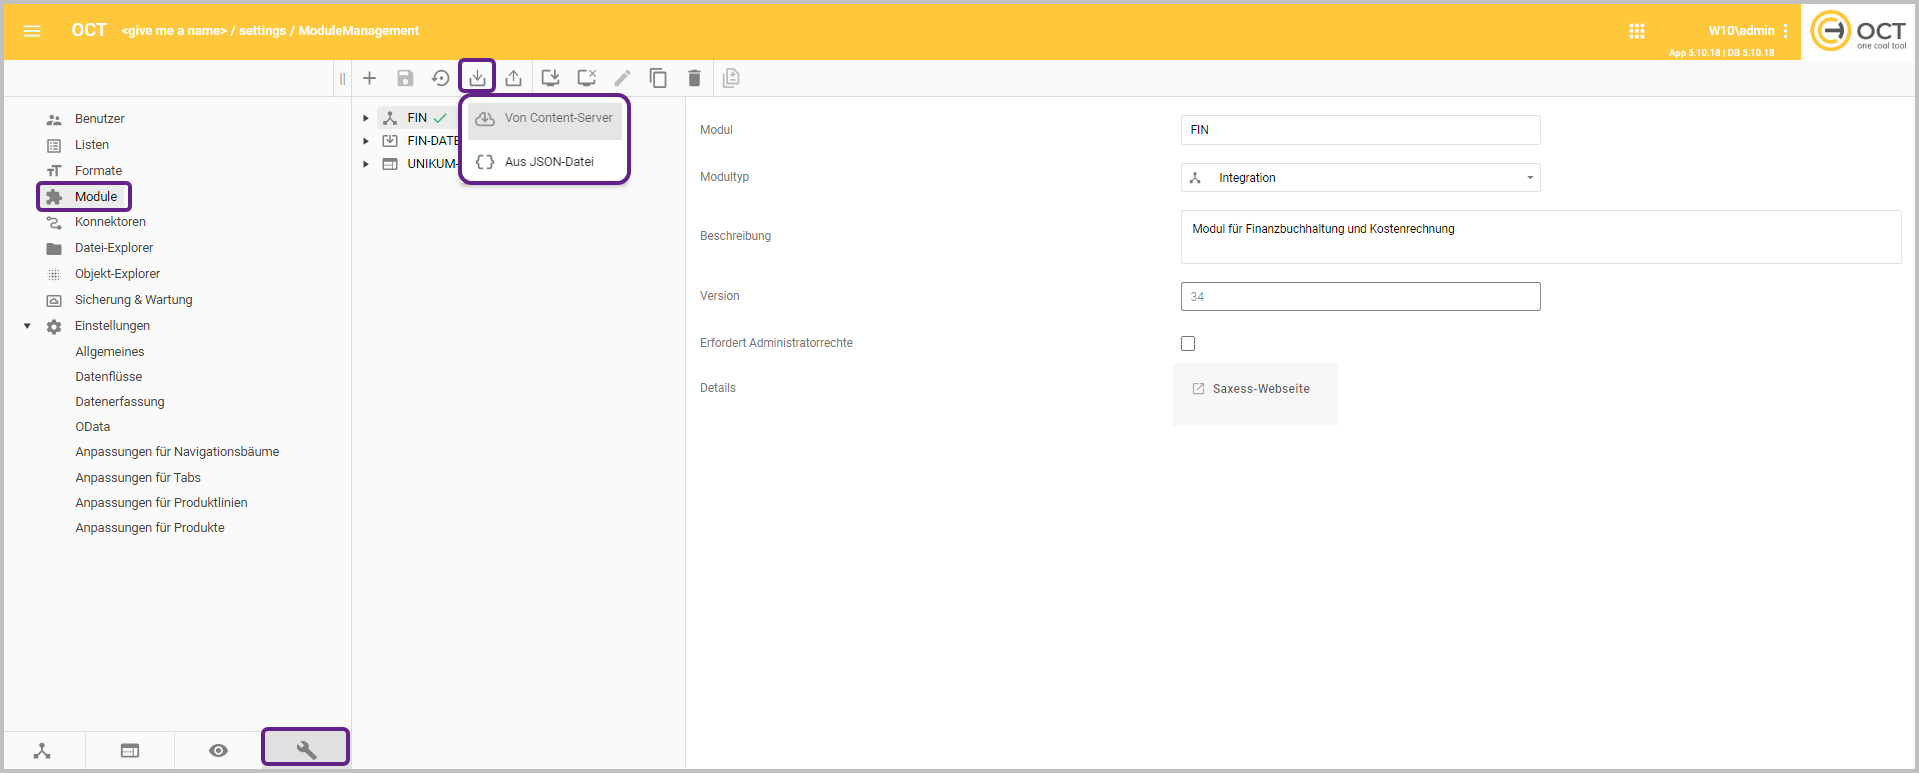Viewport: 1919px width, 773px height.
Task: Expand the FIN module tree node
Action: click(x=366, y=118)
